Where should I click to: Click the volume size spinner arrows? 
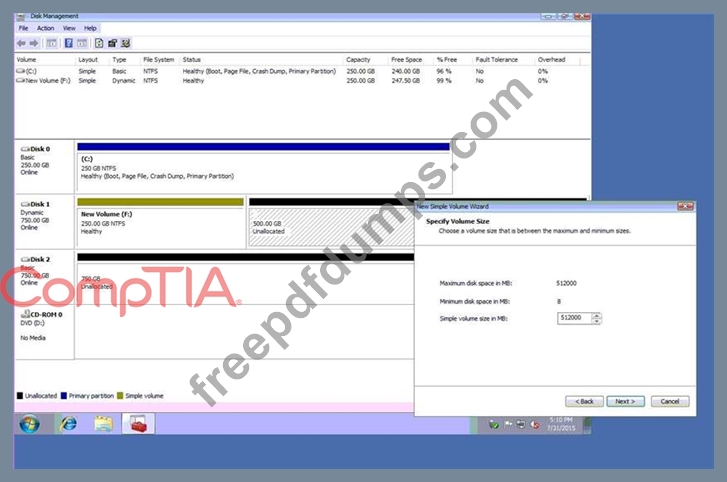[x=597, y=318]
